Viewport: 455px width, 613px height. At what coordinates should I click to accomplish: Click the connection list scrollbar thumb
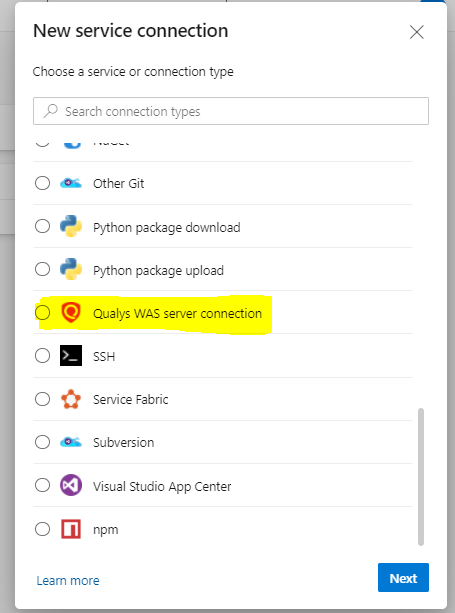click(x=421, y=477)
